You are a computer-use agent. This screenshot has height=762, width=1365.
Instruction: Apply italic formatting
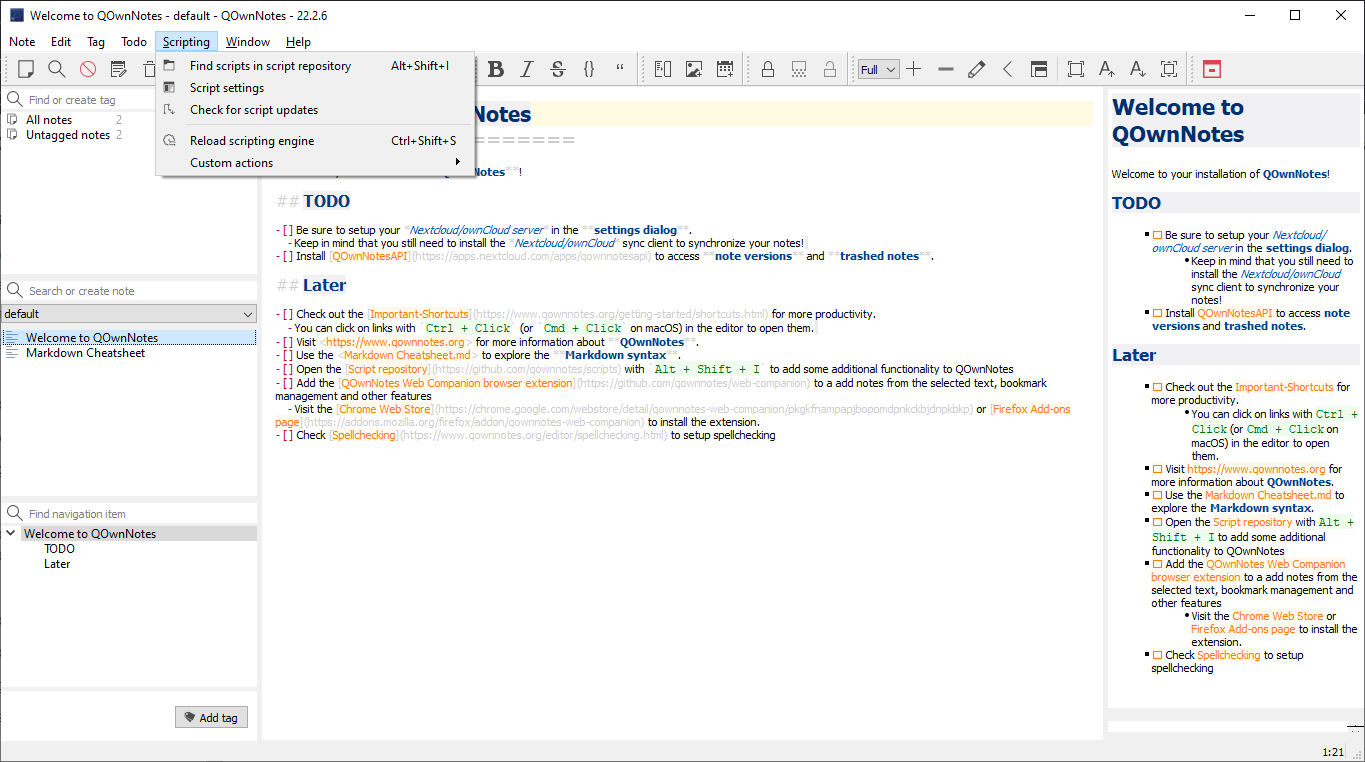point(527,69)
